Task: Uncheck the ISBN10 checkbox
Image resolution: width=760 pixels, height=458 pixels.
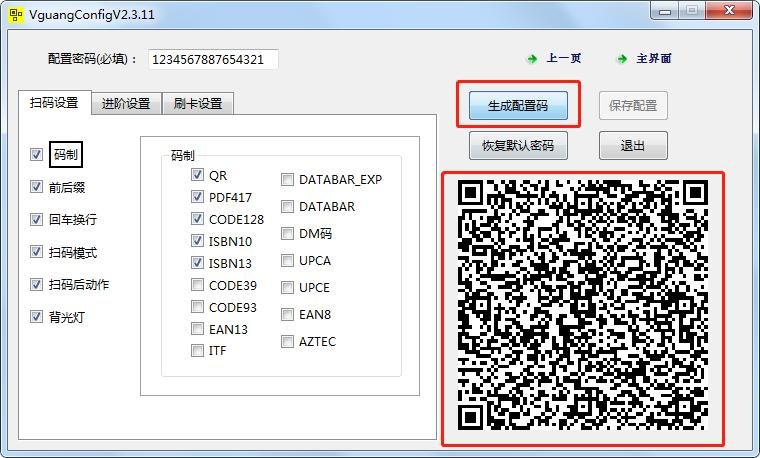Action: pos(197,240)
